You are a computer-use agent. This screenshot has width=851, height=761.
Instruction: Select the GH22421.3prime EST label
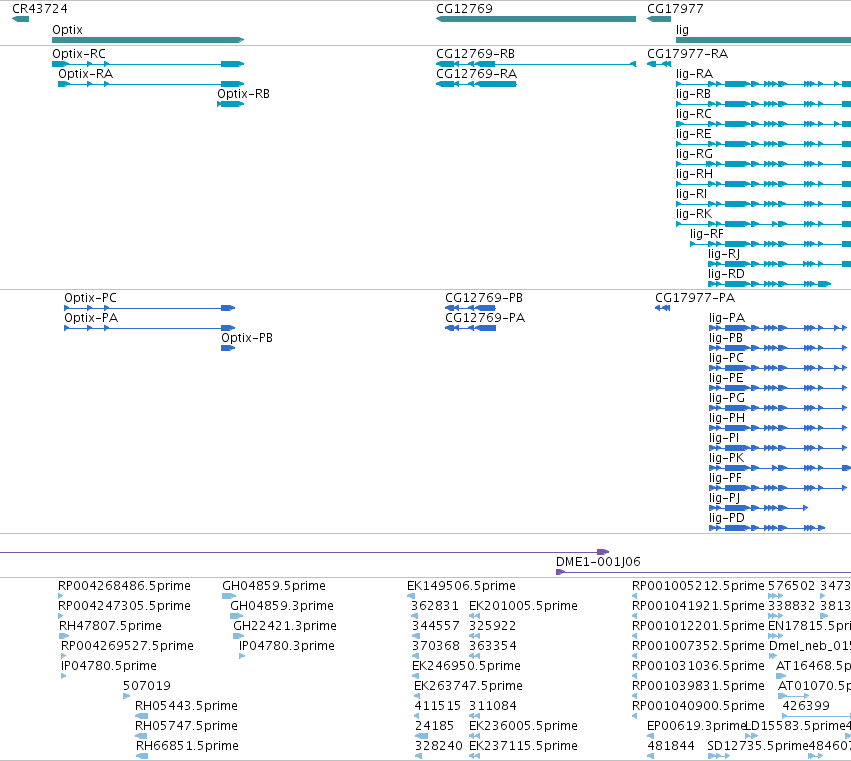point(285,626)
